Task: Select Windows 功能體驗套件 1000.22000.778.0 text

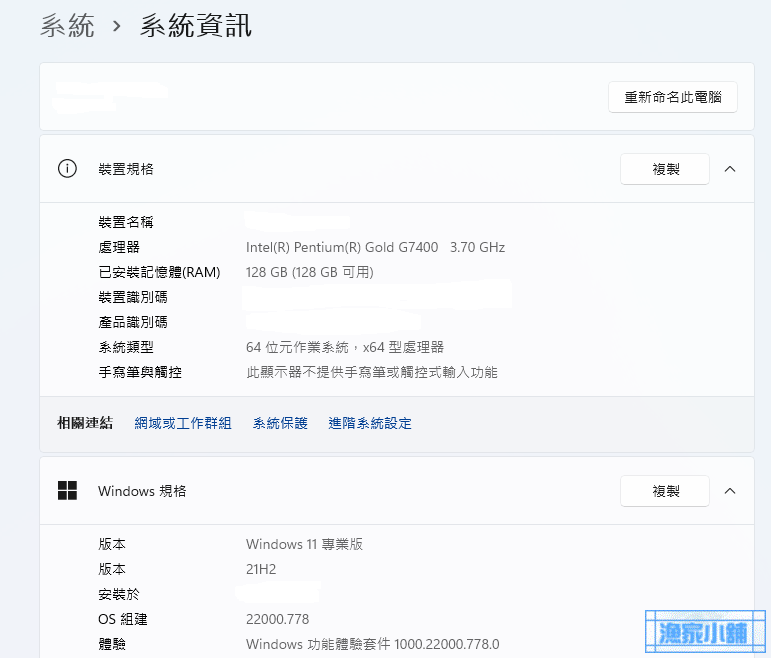Action: coord(373,644)
